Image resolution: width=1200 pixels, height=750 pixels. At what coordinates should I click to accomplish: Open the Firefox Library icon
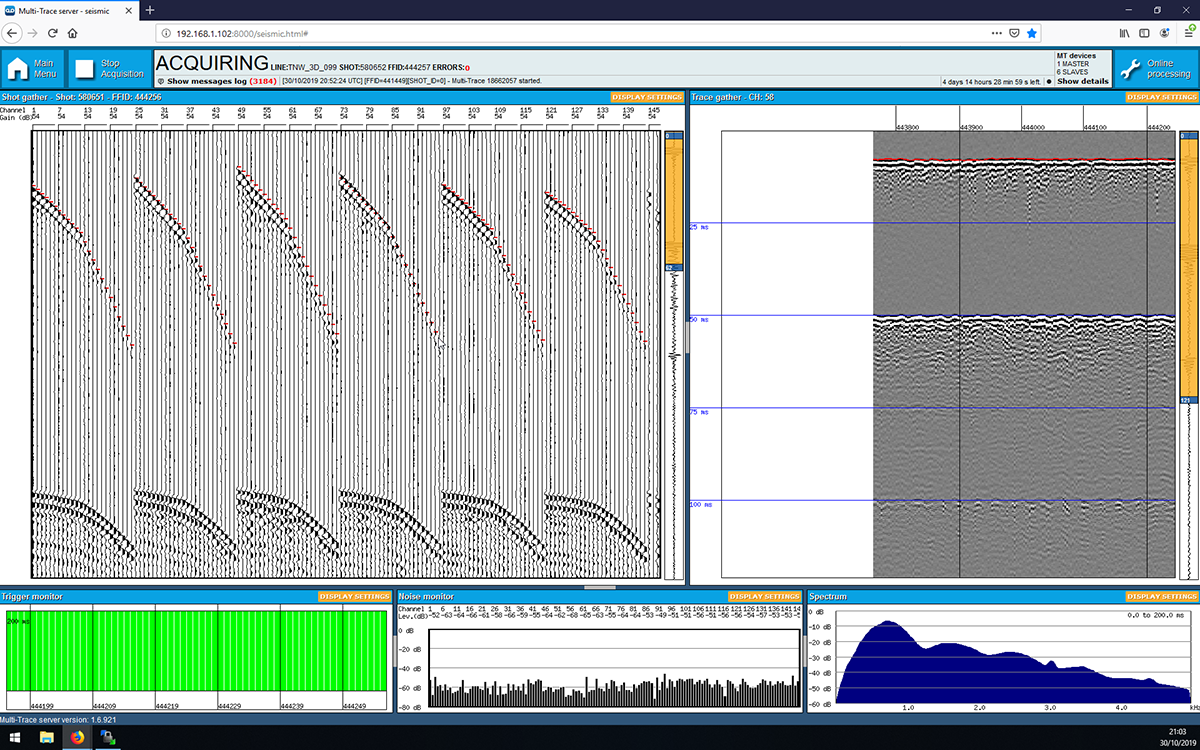point(1124,33)
